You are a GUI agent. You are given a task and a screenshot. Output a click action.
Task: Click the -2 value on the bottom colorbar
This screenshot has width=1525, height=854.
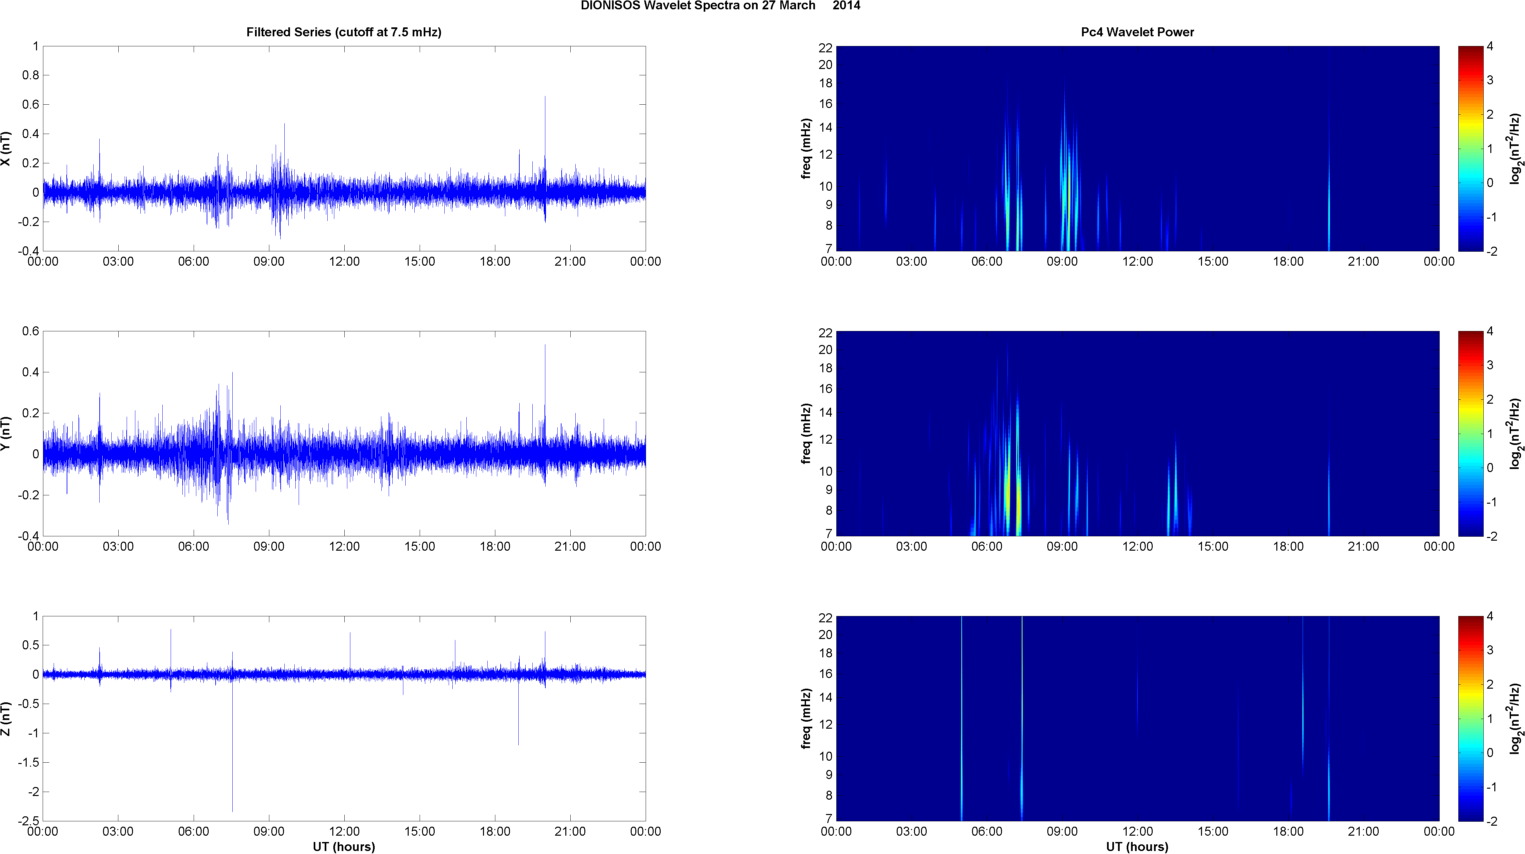pyautogui.click(x=1492, y=821)
